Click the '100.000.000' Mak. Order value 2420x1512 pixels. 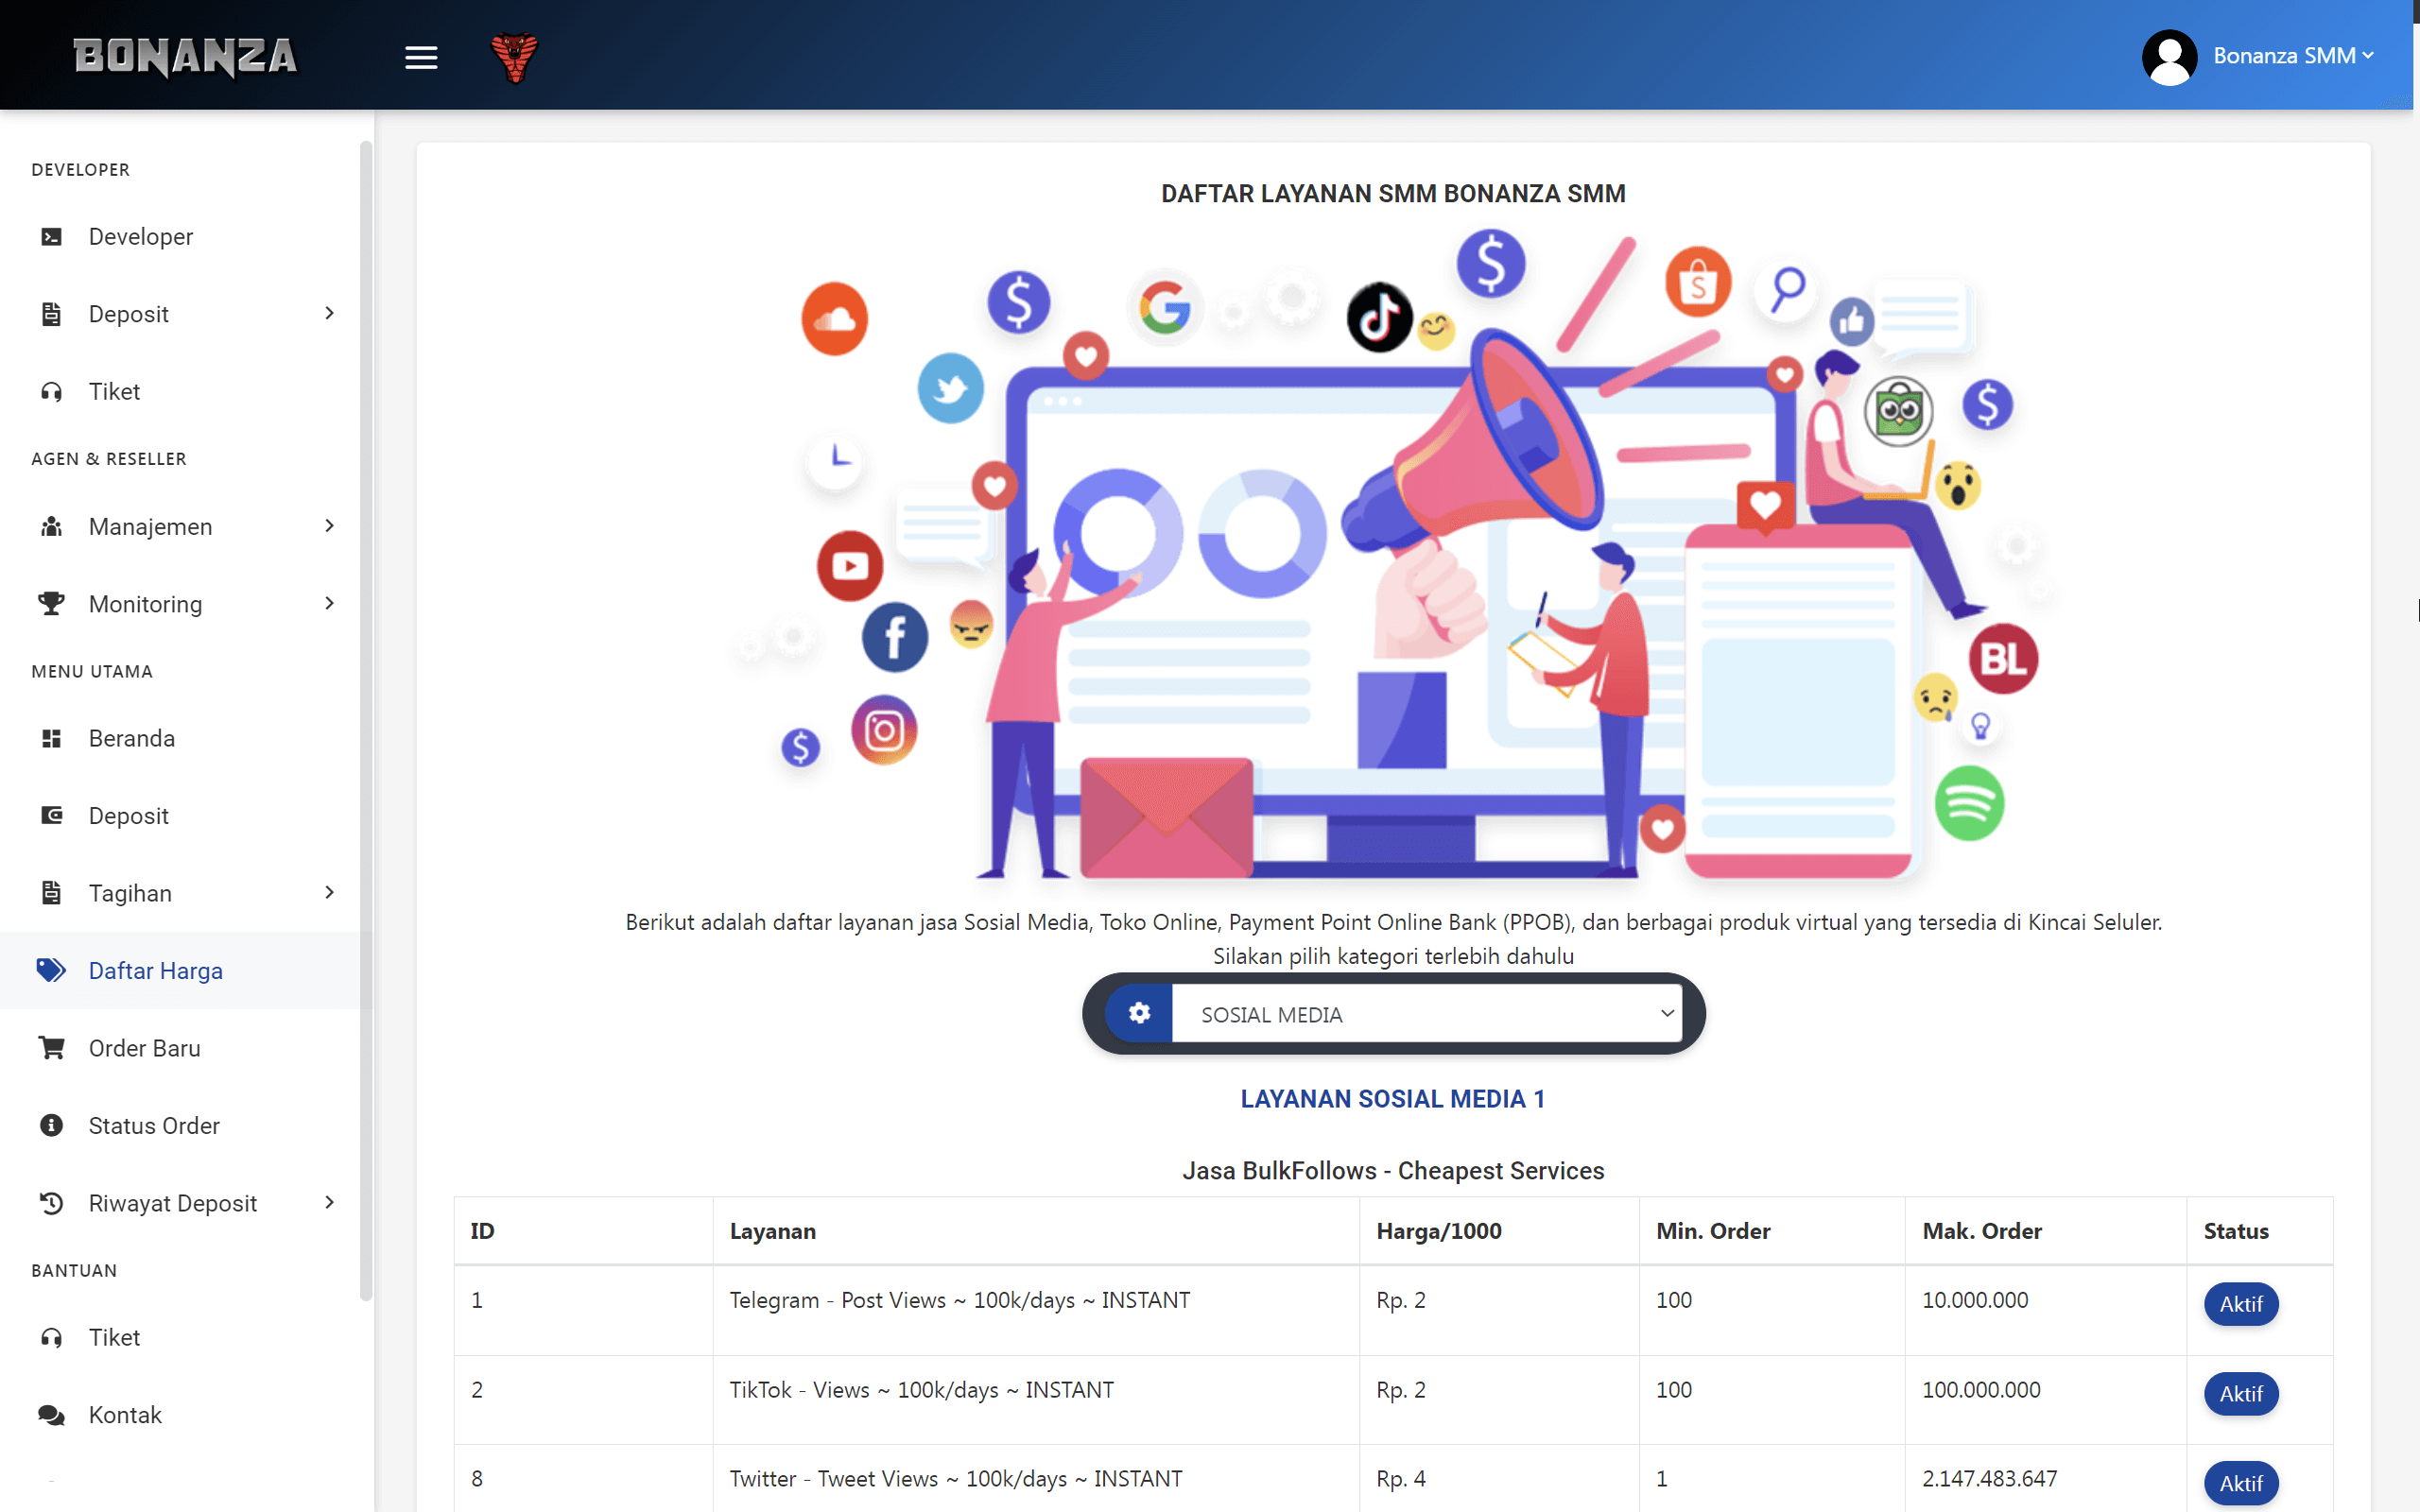(1981, 1390)
